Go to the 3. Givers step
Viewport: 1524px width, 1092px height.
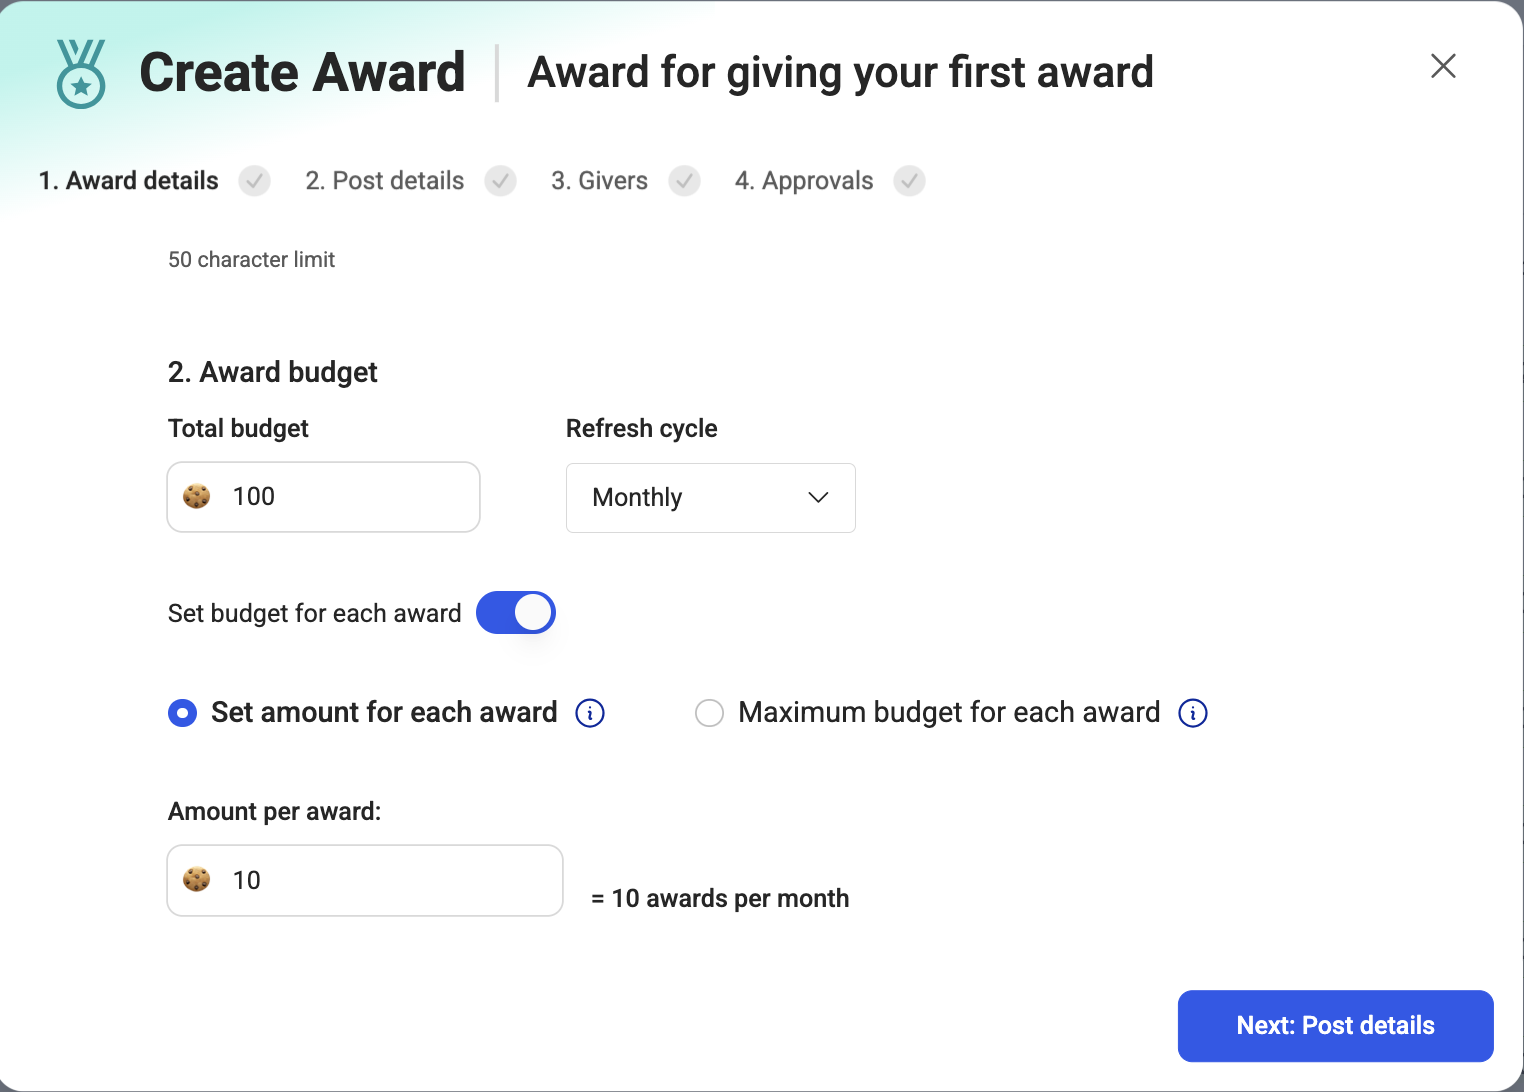(600, 181)
